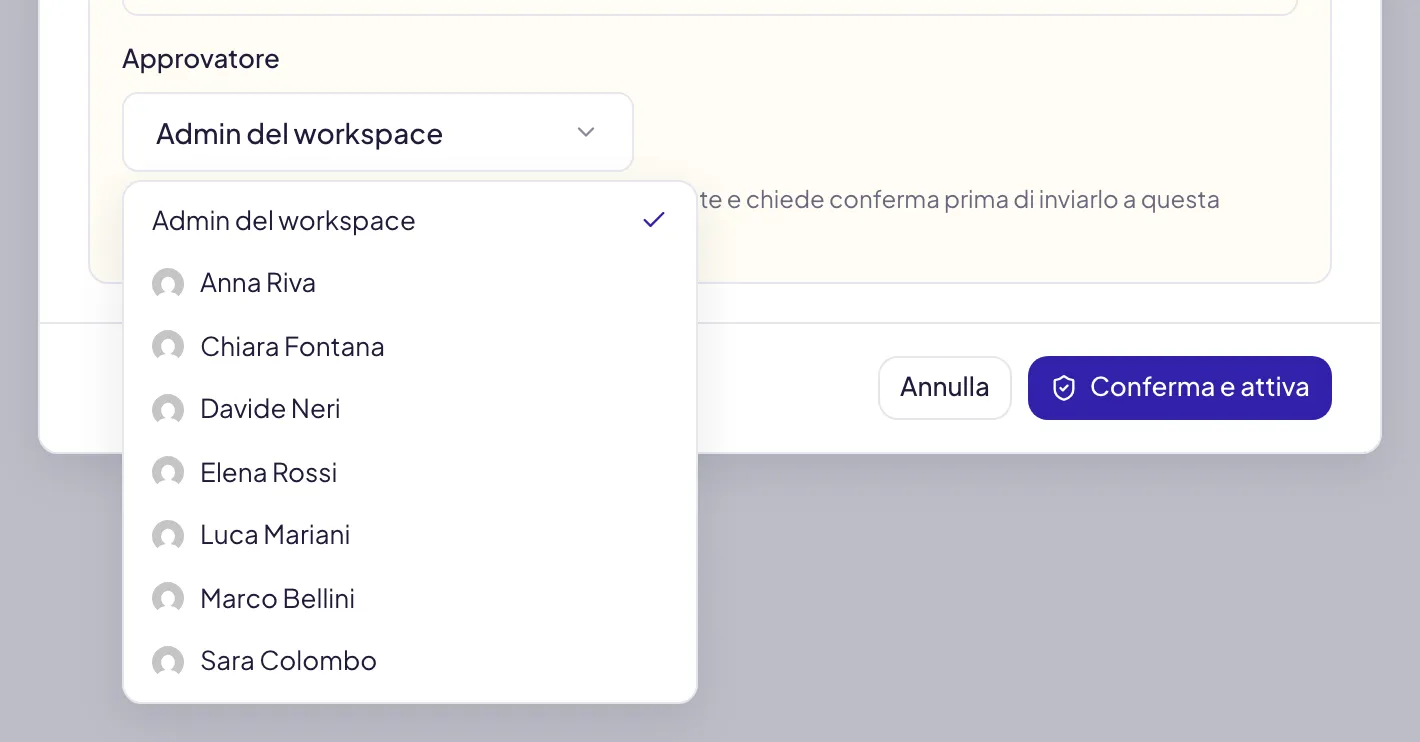Select "Admin del workspace" option in list
Screen dimensions: 1420x742
click(x=410, y=220)
